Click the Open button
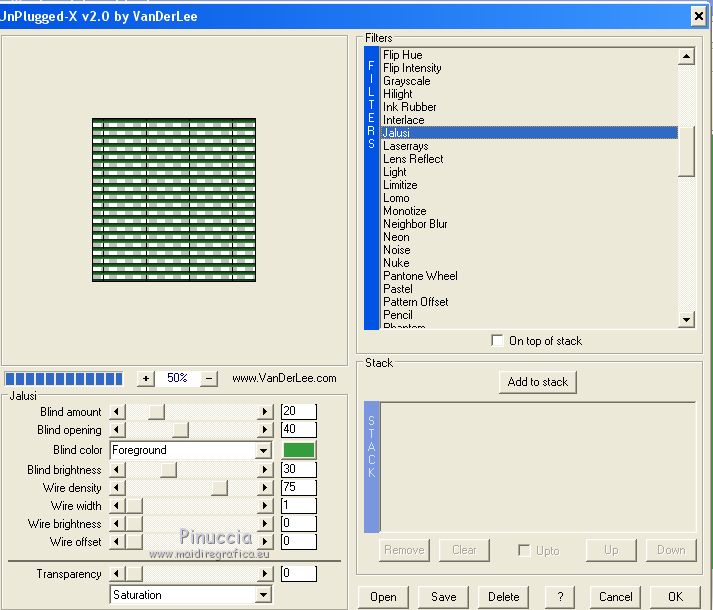713x610 pixels. point(383,597)
